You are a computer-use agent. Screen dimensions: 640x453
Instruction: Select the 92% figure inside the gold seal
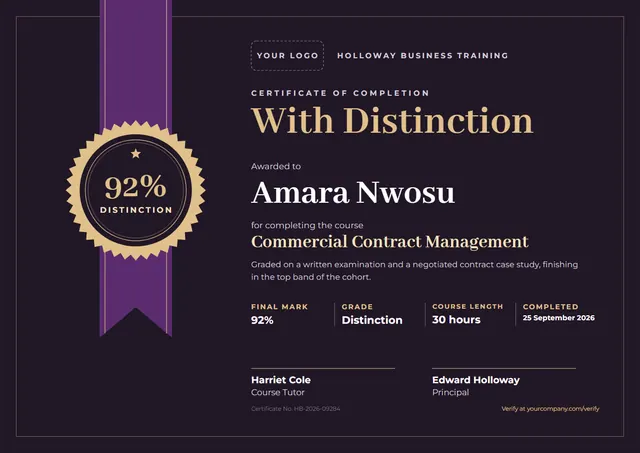tap(136, 187)
